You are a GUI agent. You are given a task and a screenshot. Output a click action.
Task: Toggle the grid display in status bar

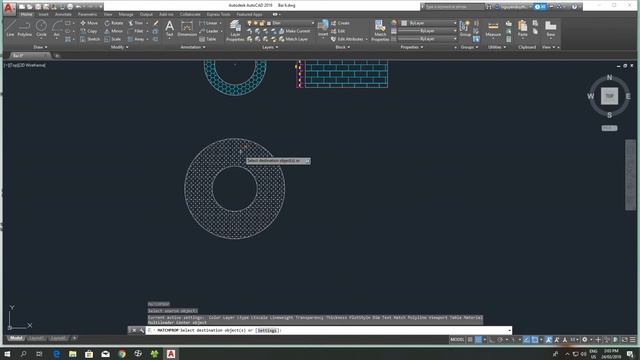click(470, 340)
